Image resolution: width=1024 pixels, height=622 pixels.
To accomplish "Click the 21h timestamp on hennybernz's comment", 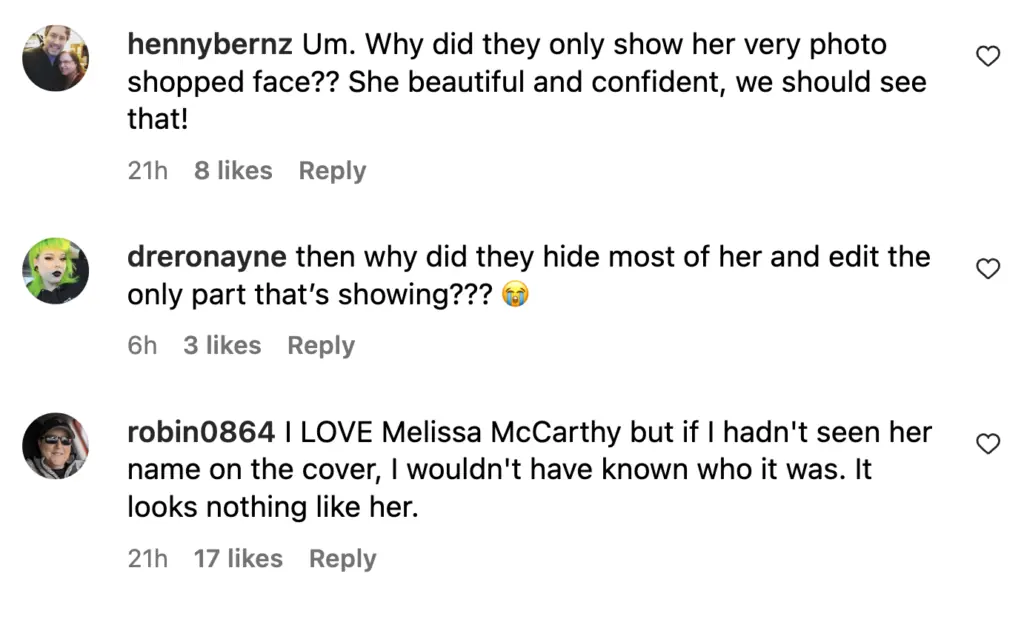I will (x=147, y=171).
